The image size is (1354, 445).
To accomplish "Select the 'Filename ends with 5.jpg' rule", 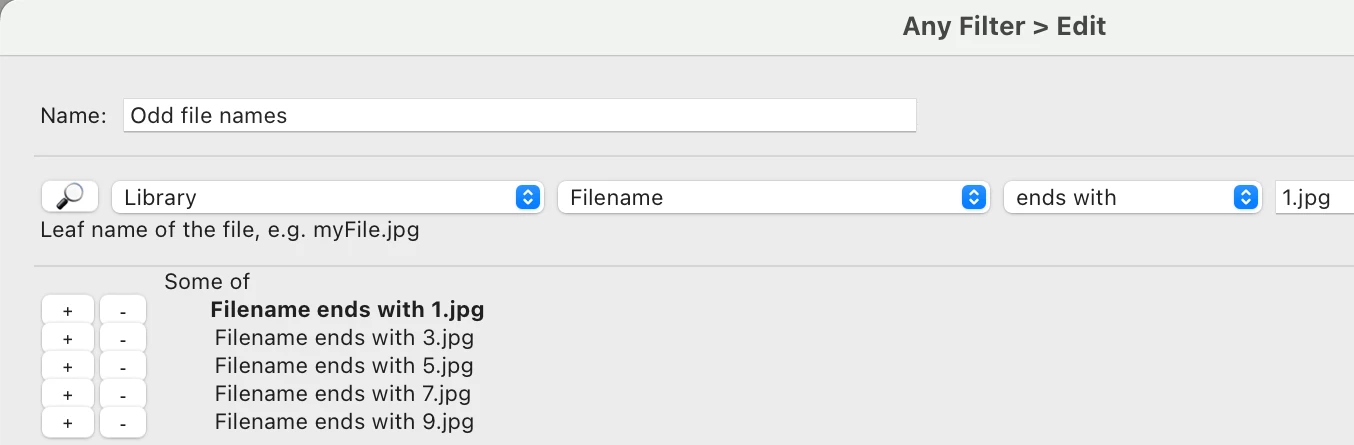I will point(344,366).
